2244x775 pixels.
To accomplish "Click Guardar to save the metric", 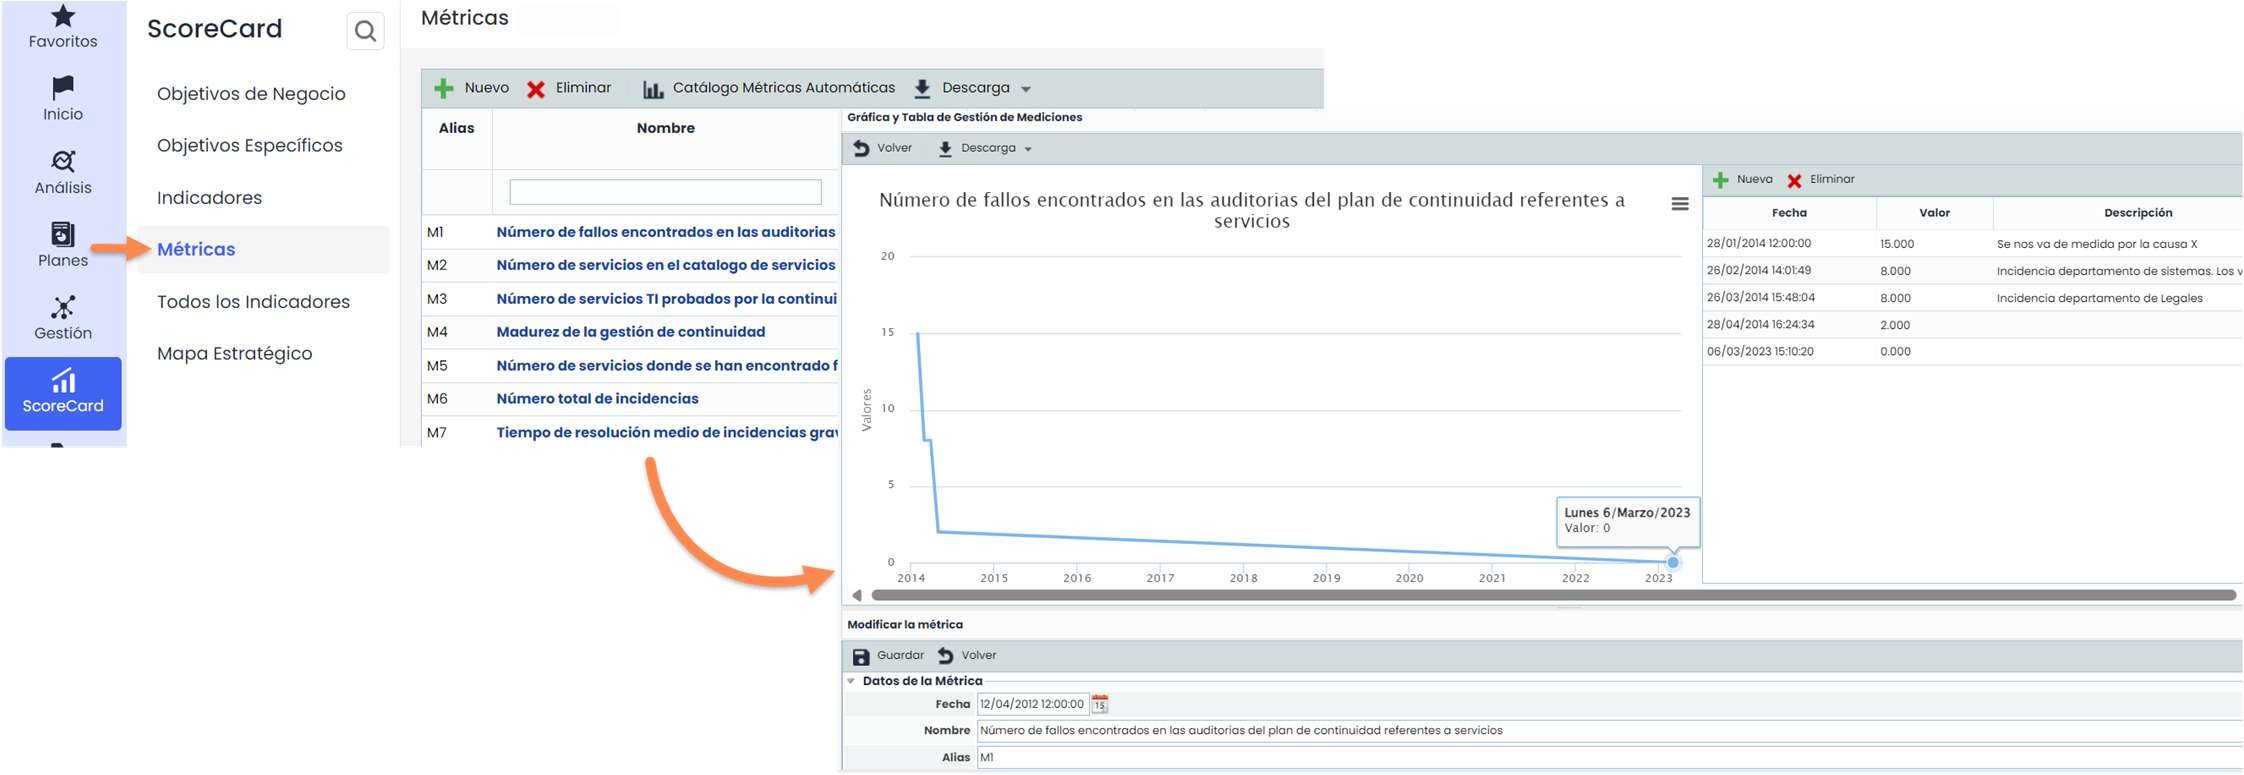I will (x=888, y=656).
